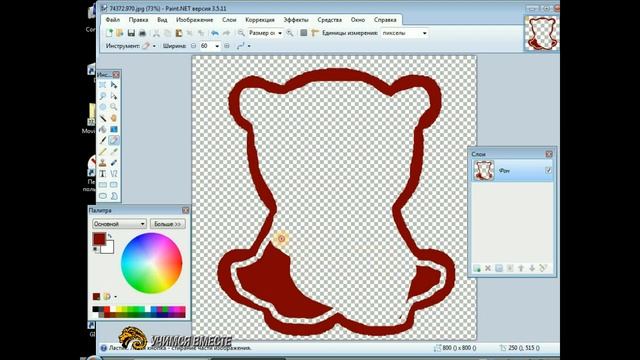Open the Ширина width dropdown arrow
The image size is (640, 360).
pos(217,46)
